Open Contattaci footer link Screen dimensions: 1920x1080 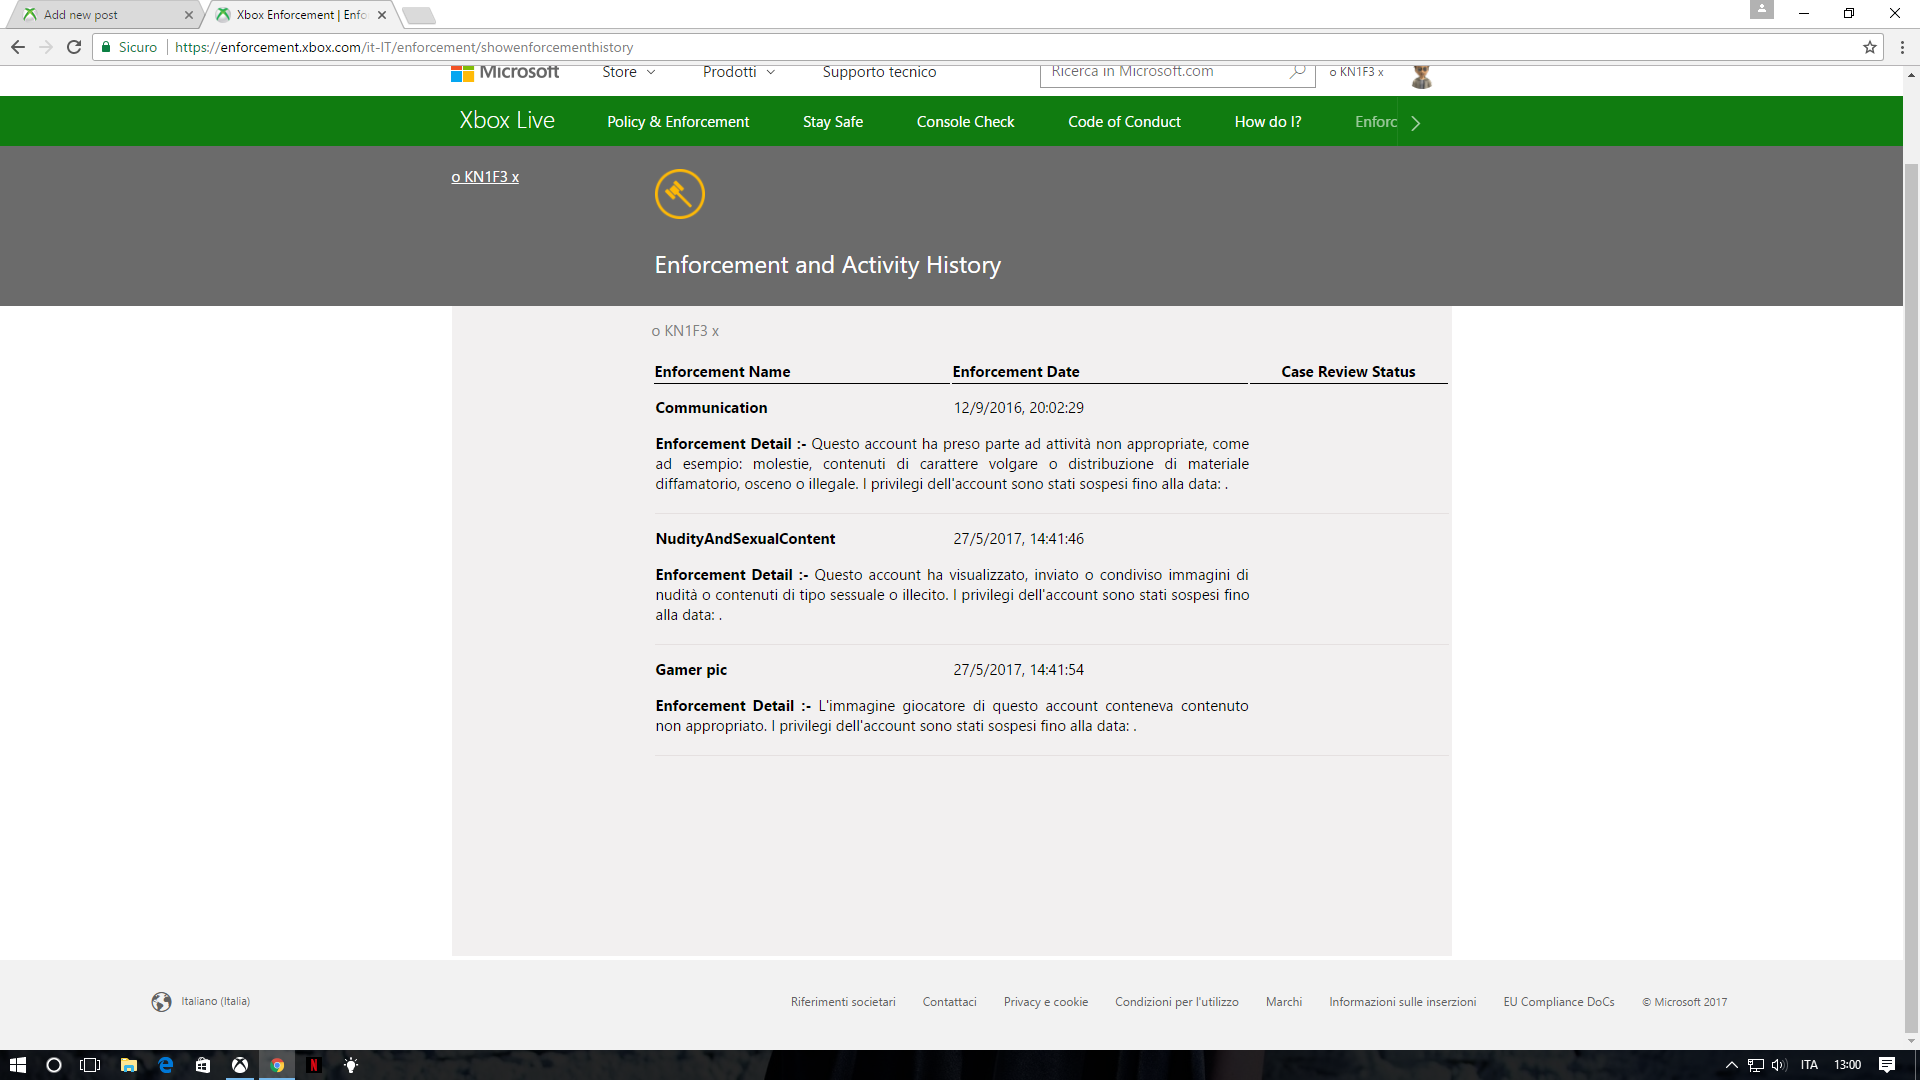point(949,1002)
